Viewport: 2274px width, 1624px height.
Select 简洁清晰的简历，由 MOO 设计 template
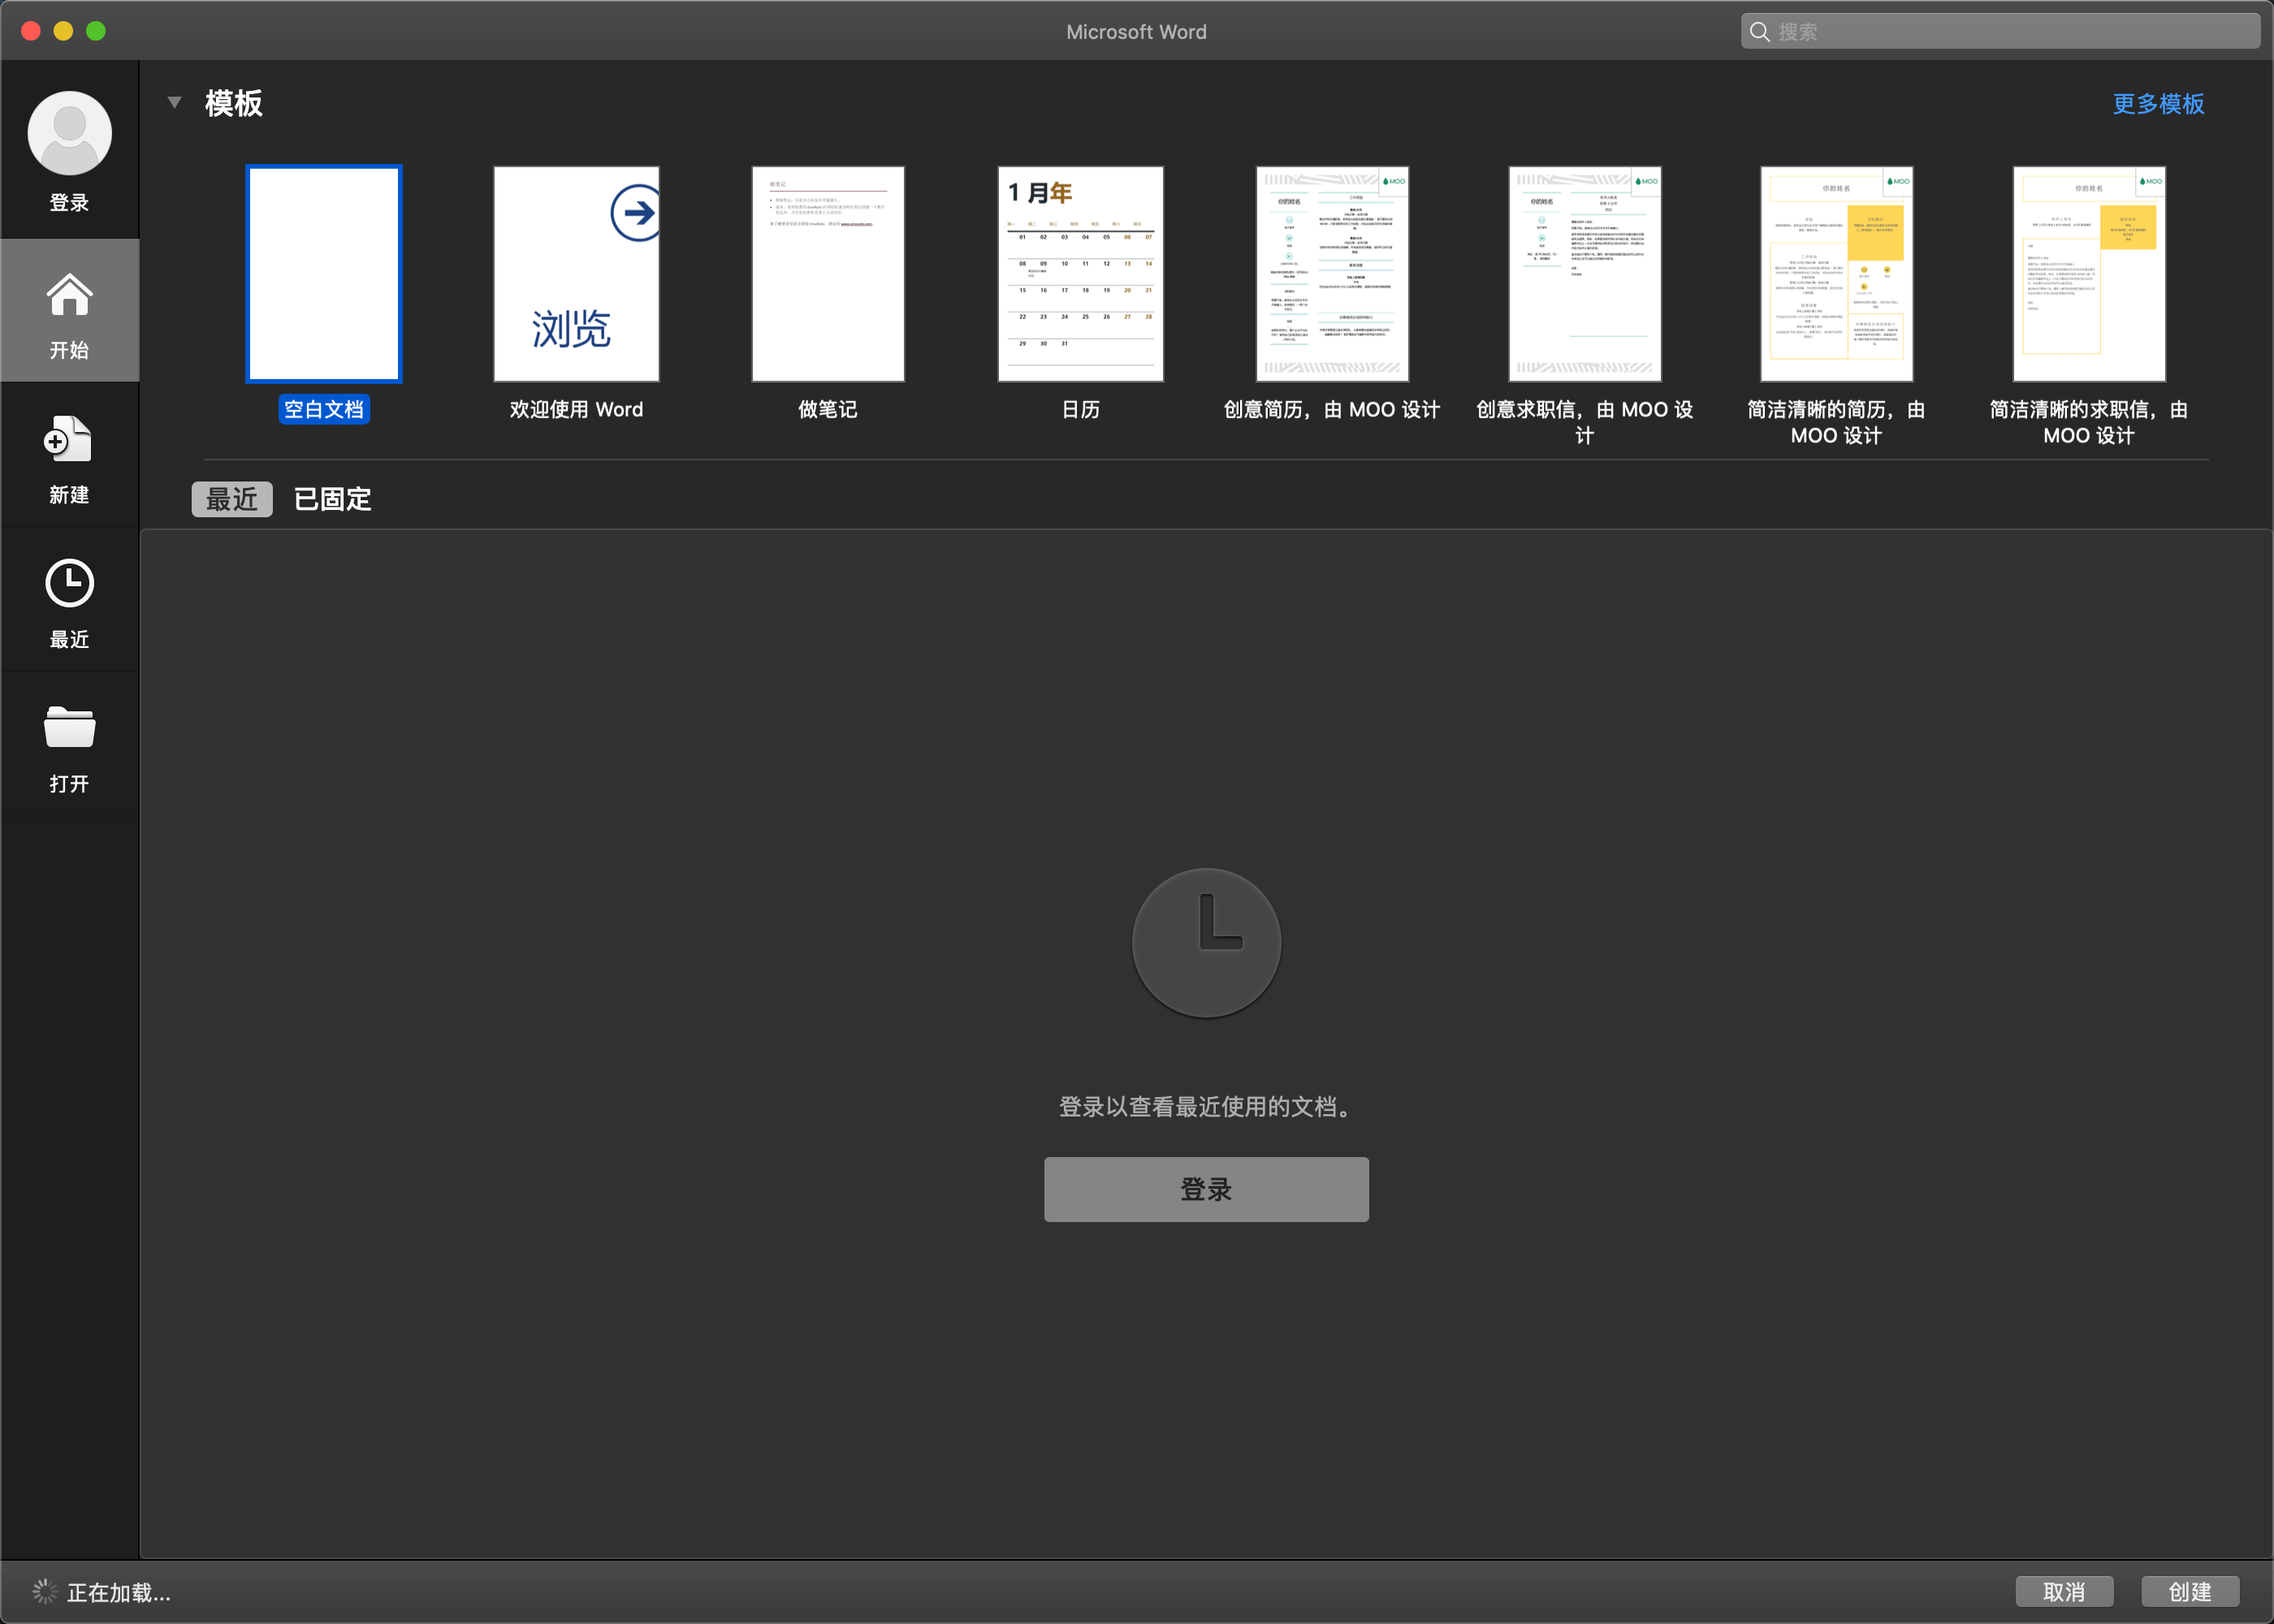point(1836,274)
